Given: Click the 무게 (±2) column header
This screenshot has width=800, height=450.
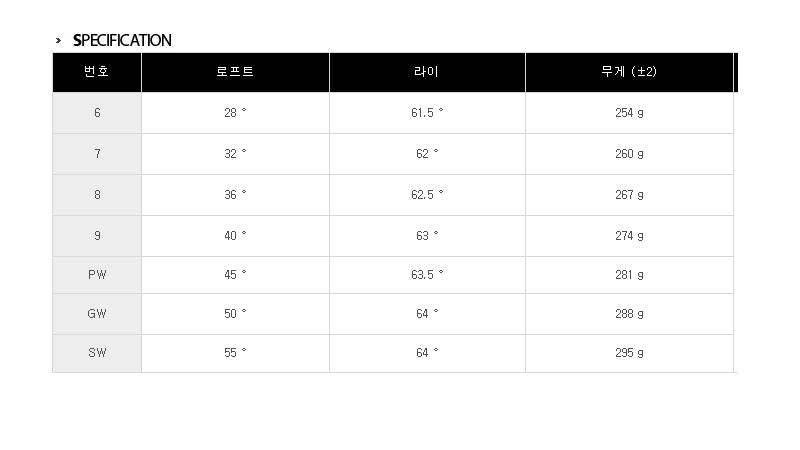Looking at the screenshot, I should pyautogui.click(x=629, y=72).
